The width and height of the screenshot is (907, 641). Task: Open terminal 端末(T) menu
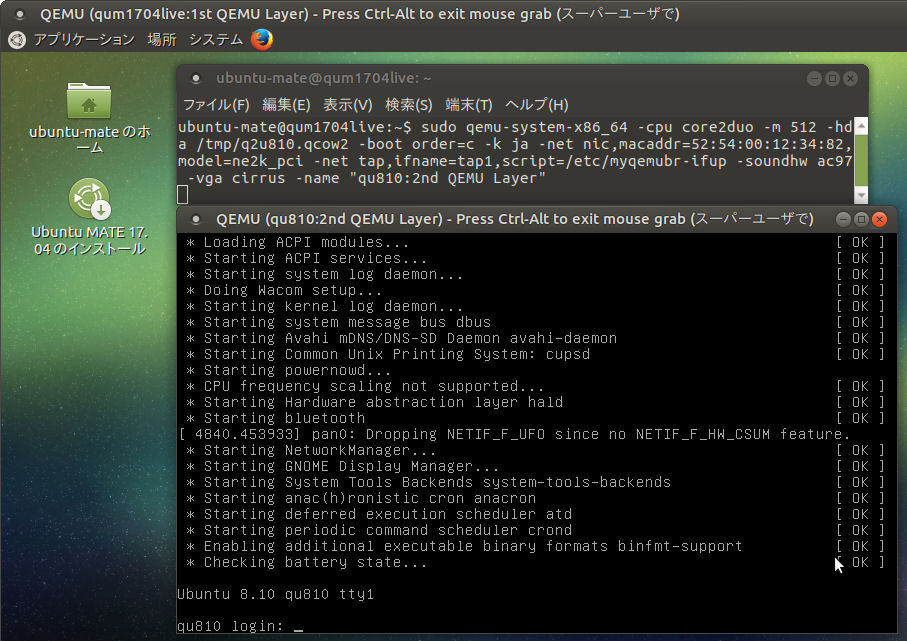coord(469,105)
